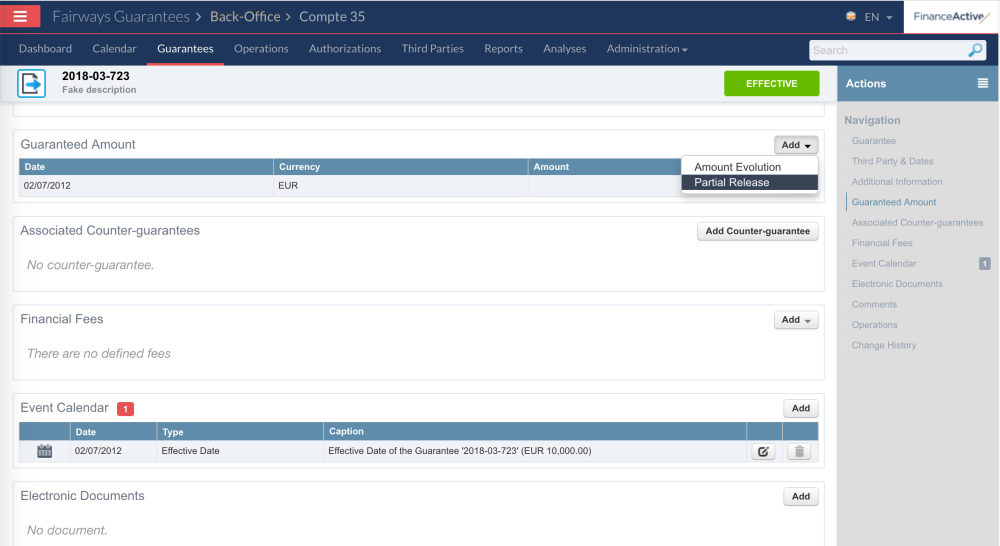
Task: Click the Date column header in Guaranteed Amount
Action: (x=146, y=167)
